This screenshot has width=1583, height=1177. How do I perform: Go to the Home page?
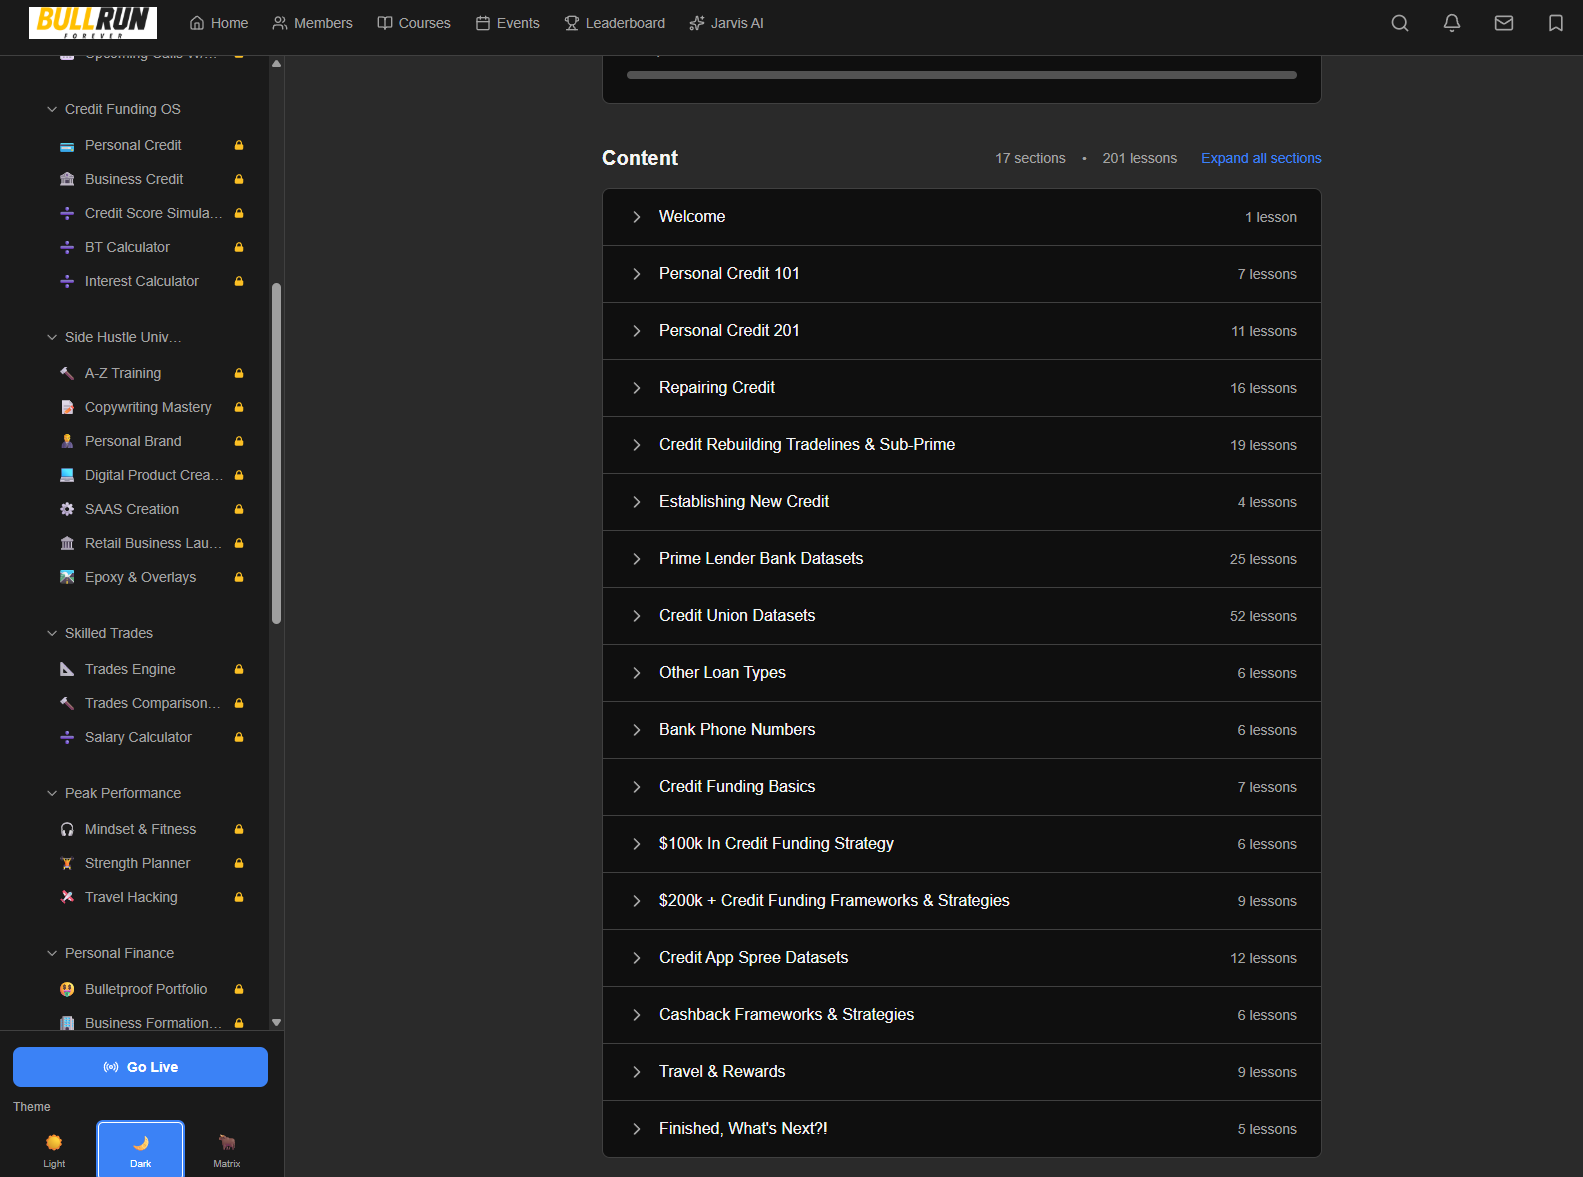219,23
